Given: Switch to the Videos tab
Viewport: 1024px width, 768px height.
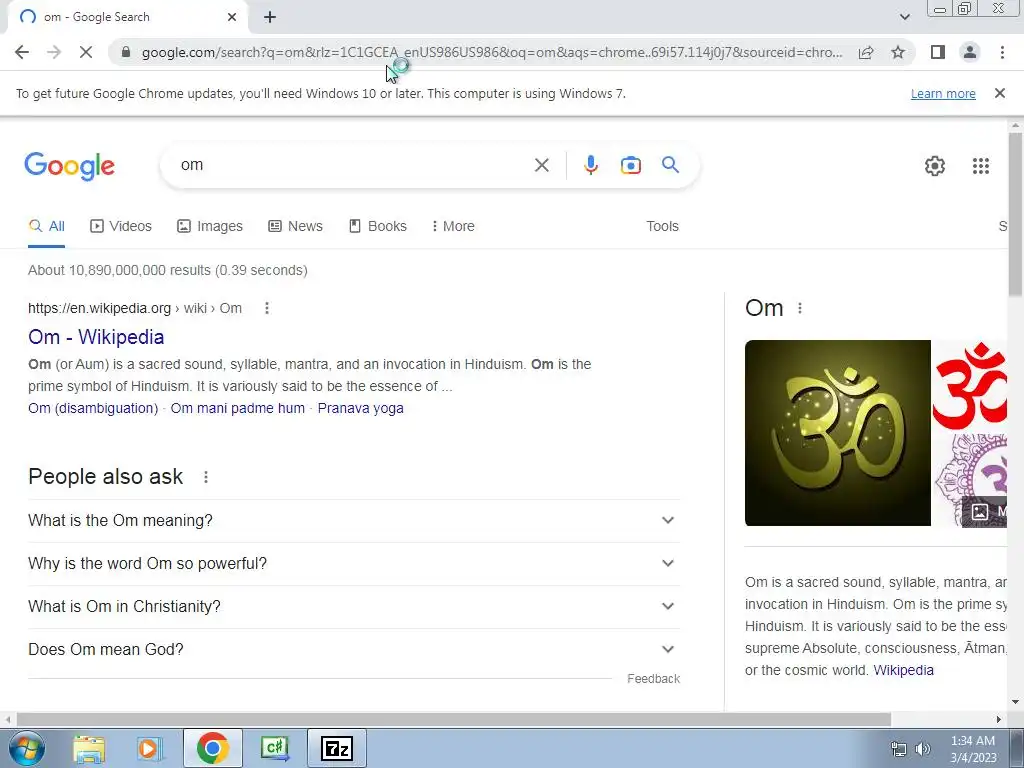Looking at the screenshot, I should tap(121, 226).
